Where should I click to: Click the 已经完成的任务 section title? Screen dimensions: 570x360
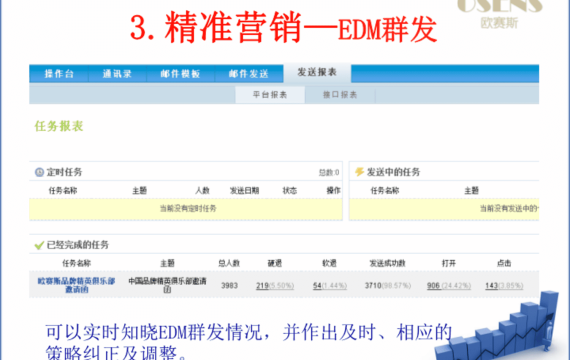(x=78, y=245)
